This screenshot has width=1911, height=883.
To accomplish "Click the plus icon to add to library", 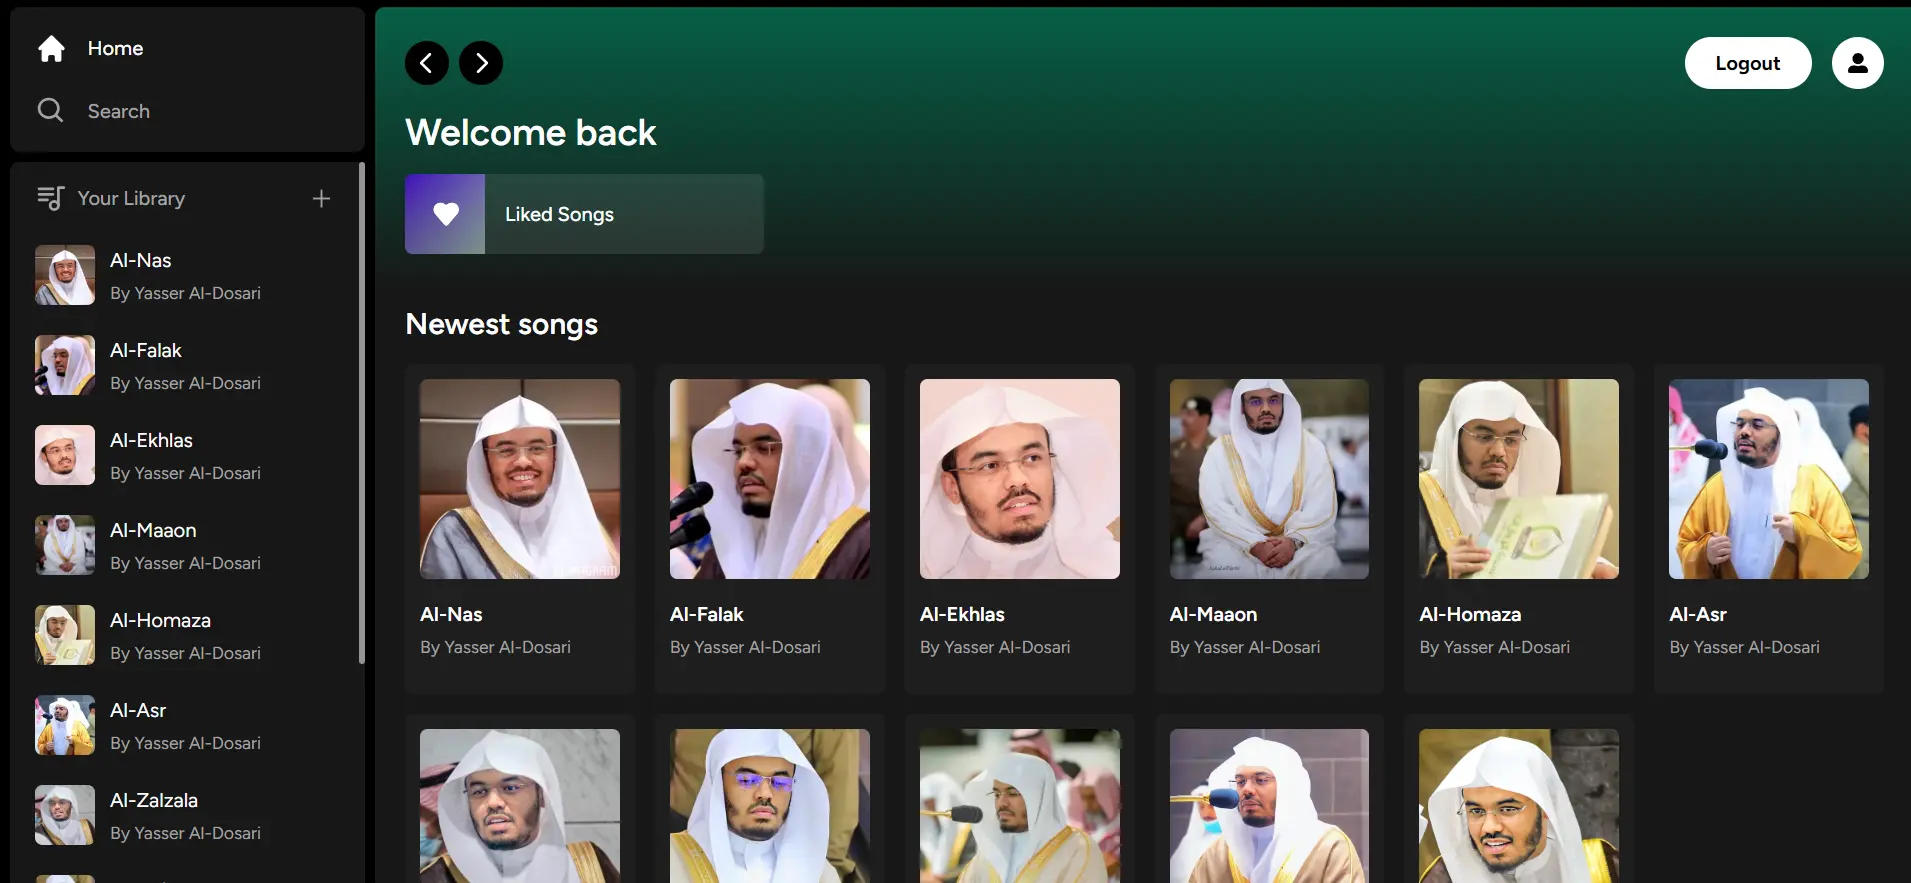I will (x=321, y=199).
